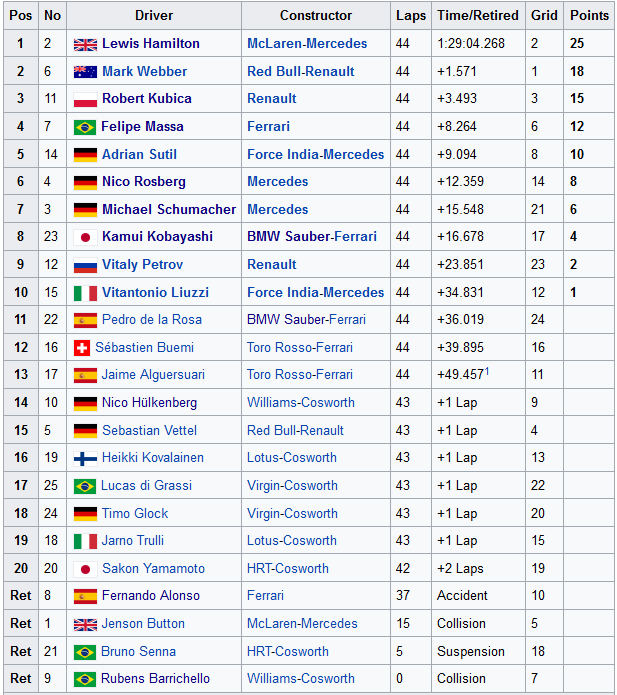Image resolution: width=617 pixels, height=695 pixels.
Task: Open Sebastian Vettel's driver page link
Action: [x=149, y=430]
